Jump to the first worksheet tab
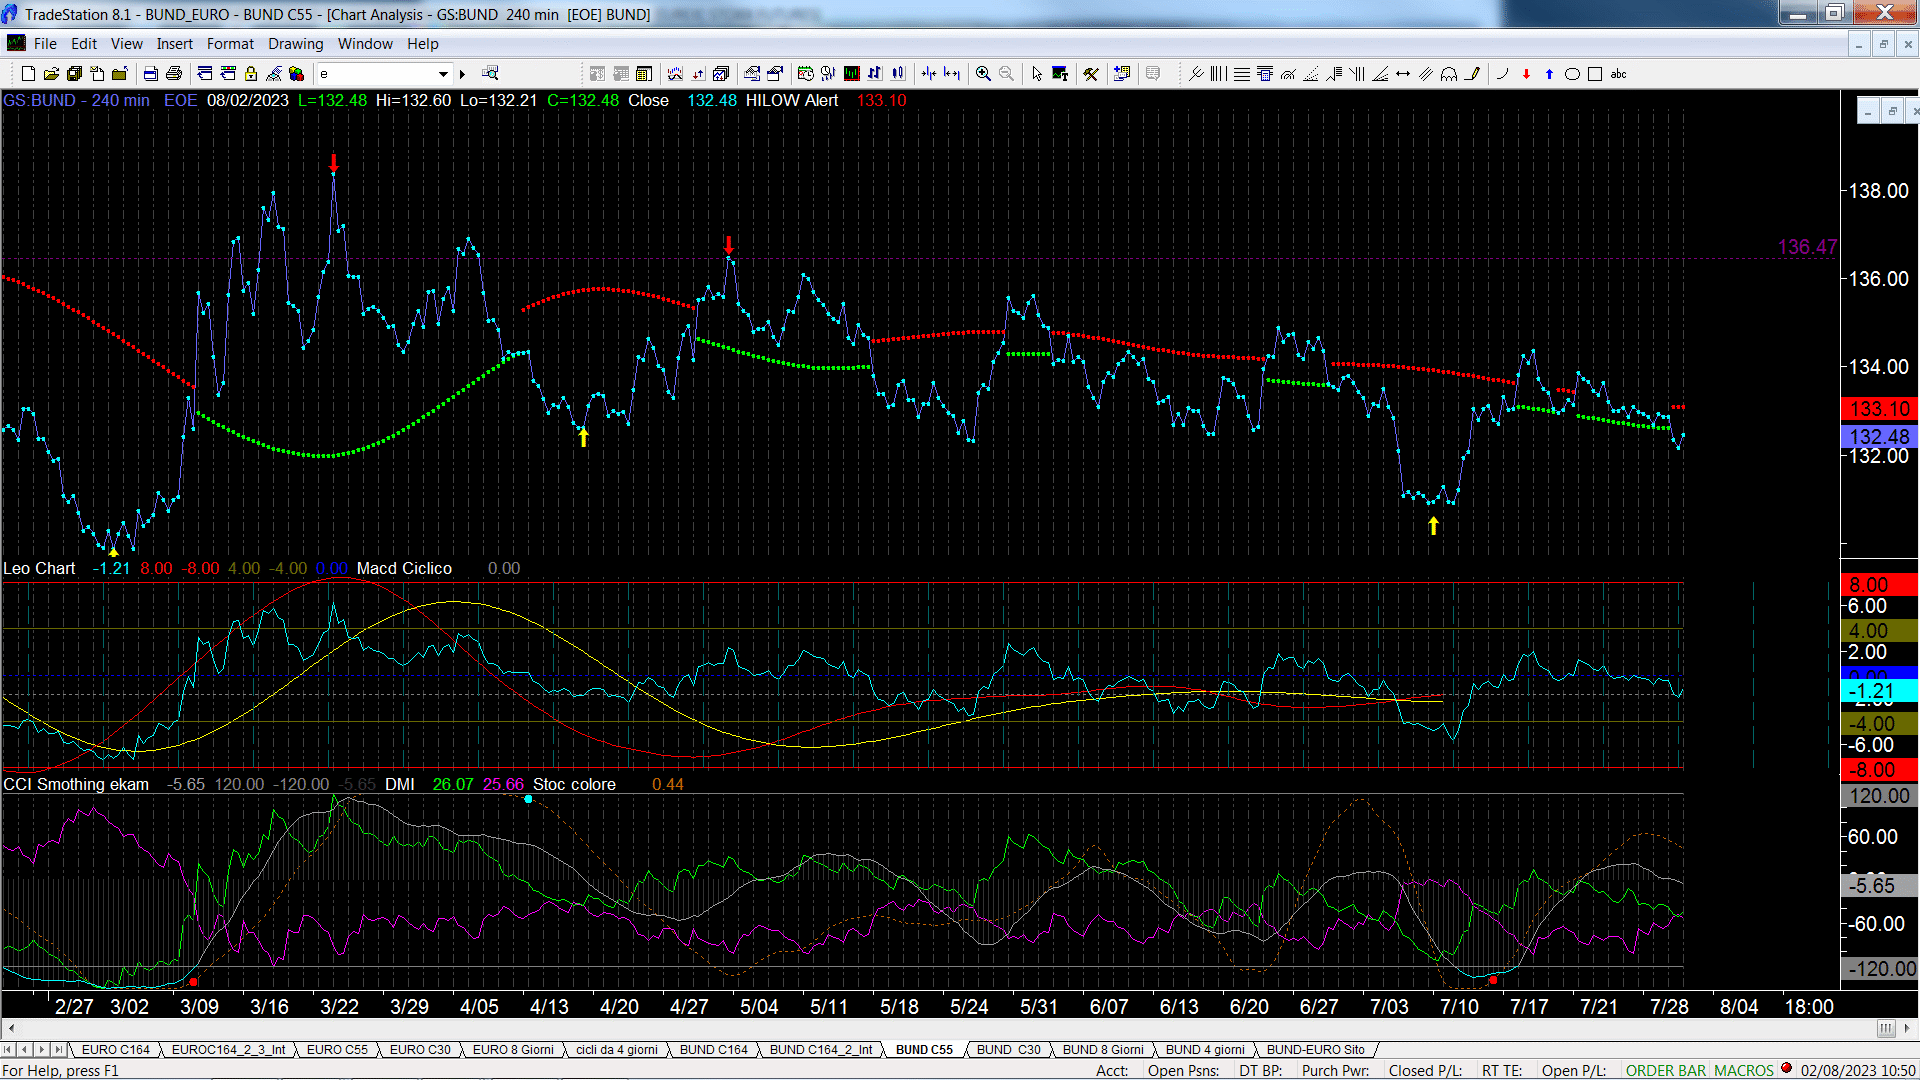The width and height of the screenshot is (1920, 1080). (8, 1050)
